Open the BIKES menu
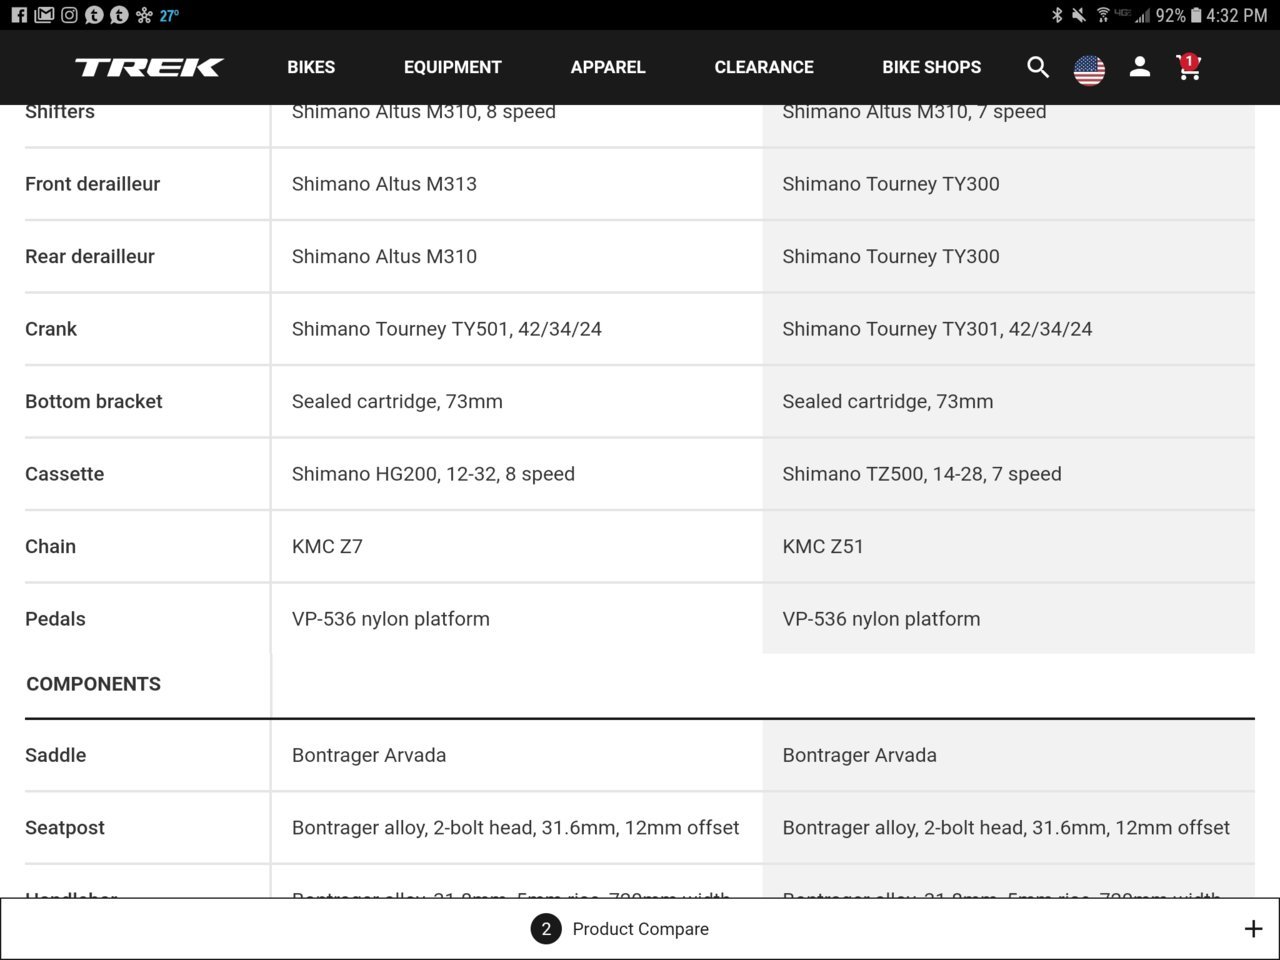Viewport: 1280px width, 960px height. (x=311, y=67)
